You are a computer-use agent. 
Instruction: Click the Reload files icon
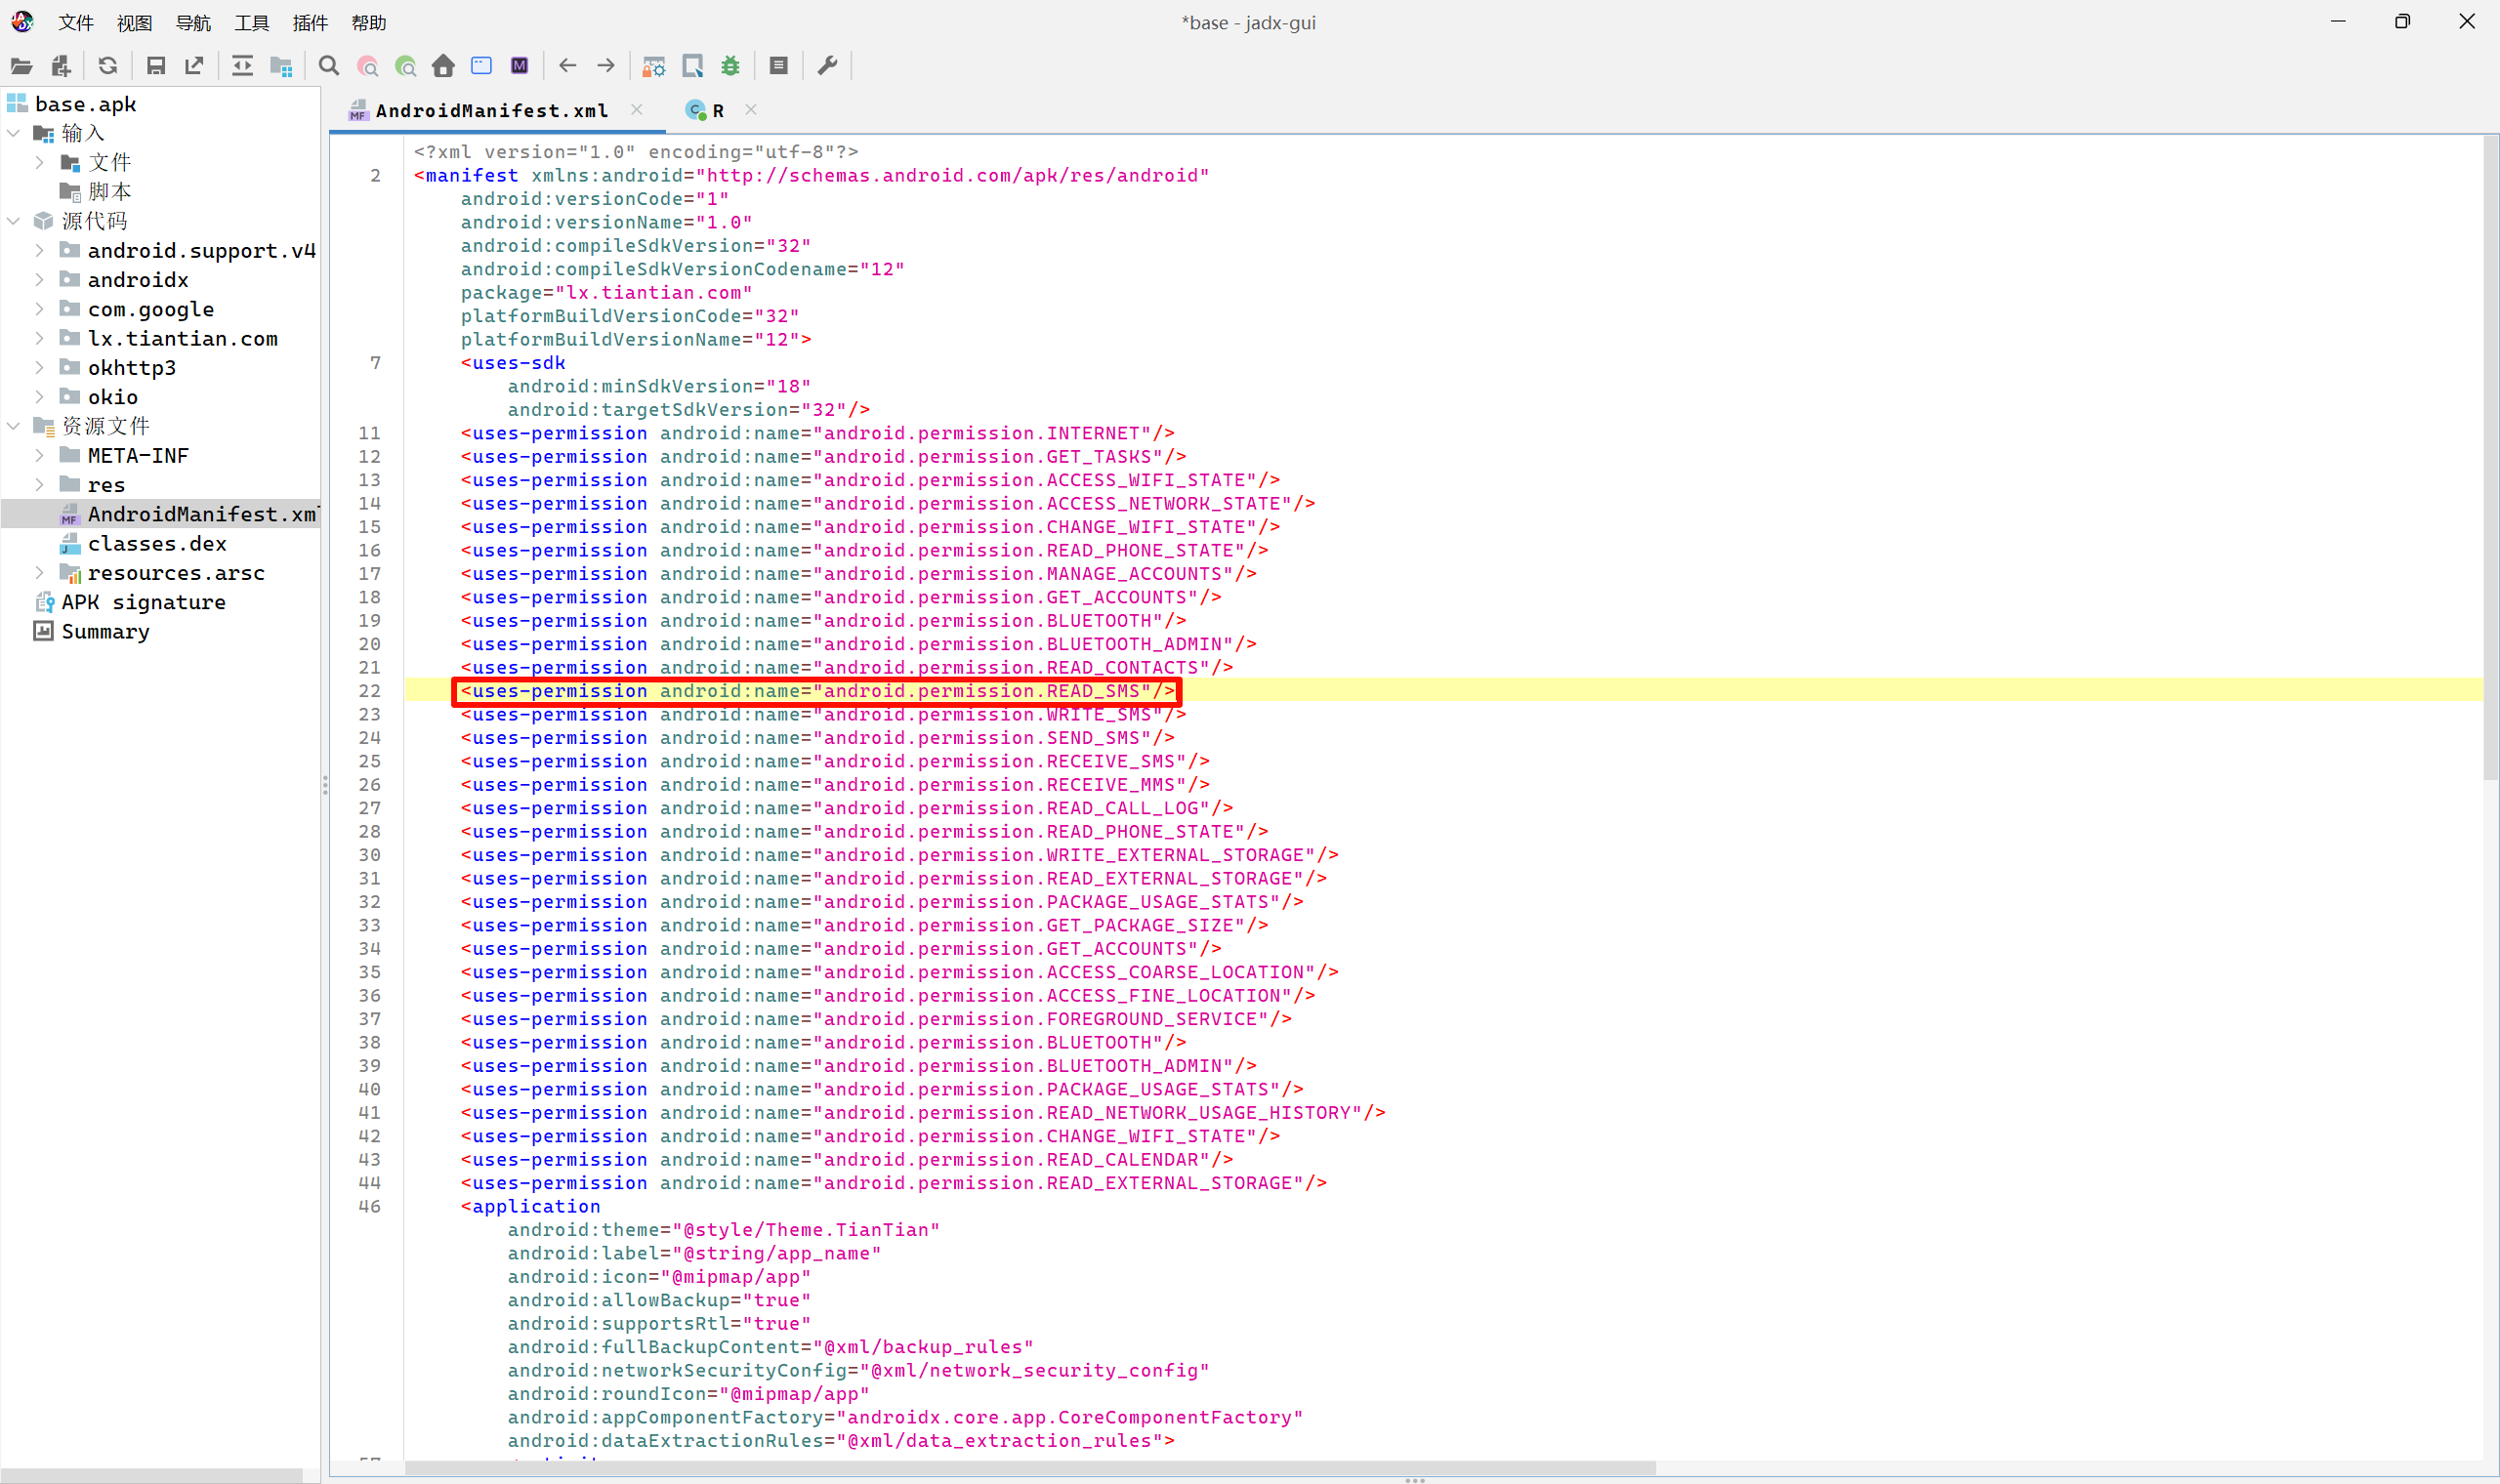click(108, 66)
